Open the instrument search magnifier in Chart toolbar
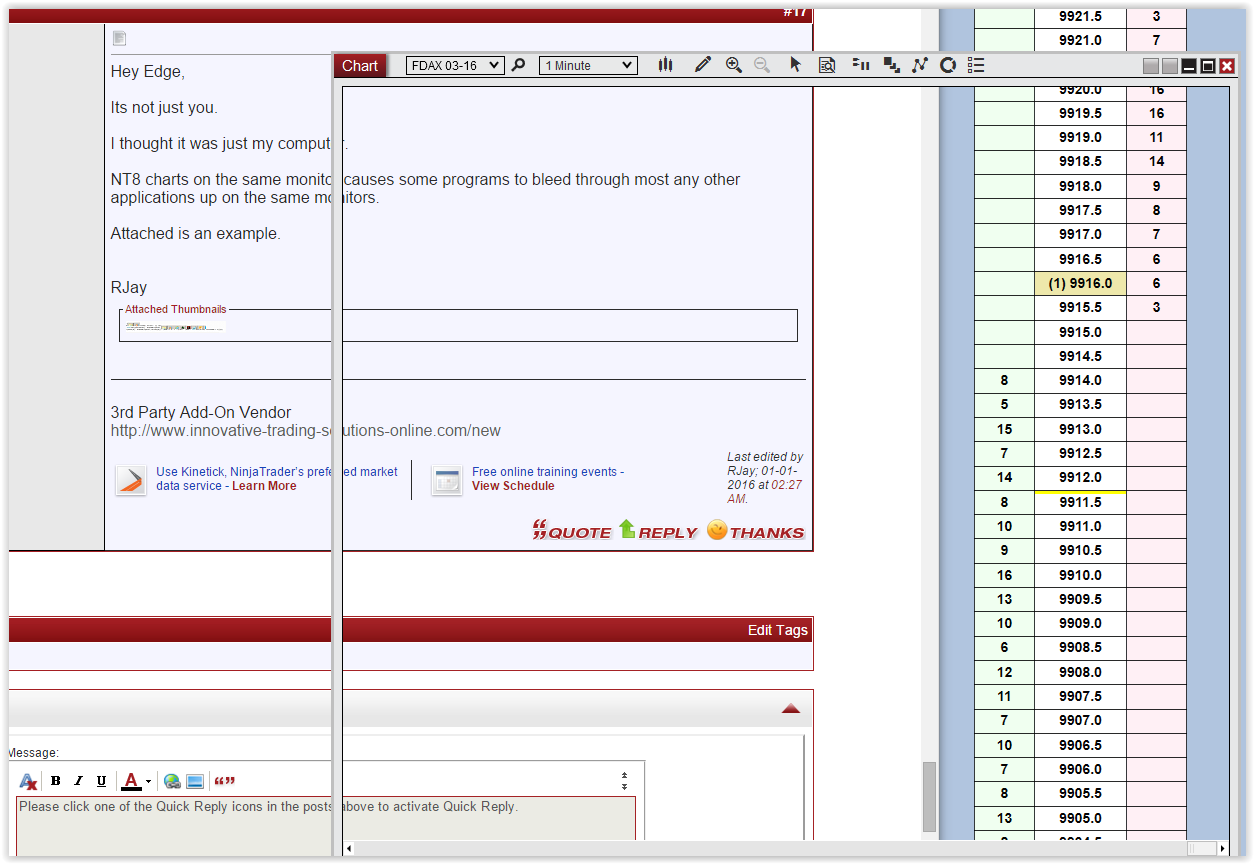The image size is (1254, 864). pyautogui.click(x=518, y=65)
